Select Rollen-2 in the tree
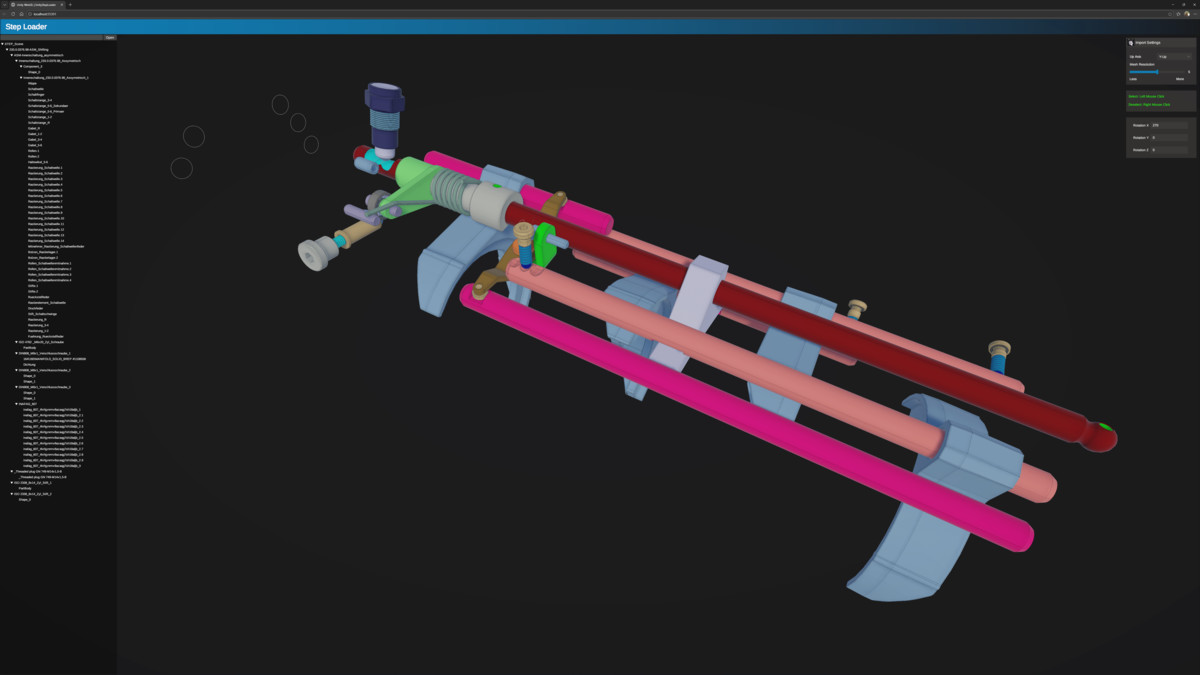1200x675 pixels. [34, 156]
